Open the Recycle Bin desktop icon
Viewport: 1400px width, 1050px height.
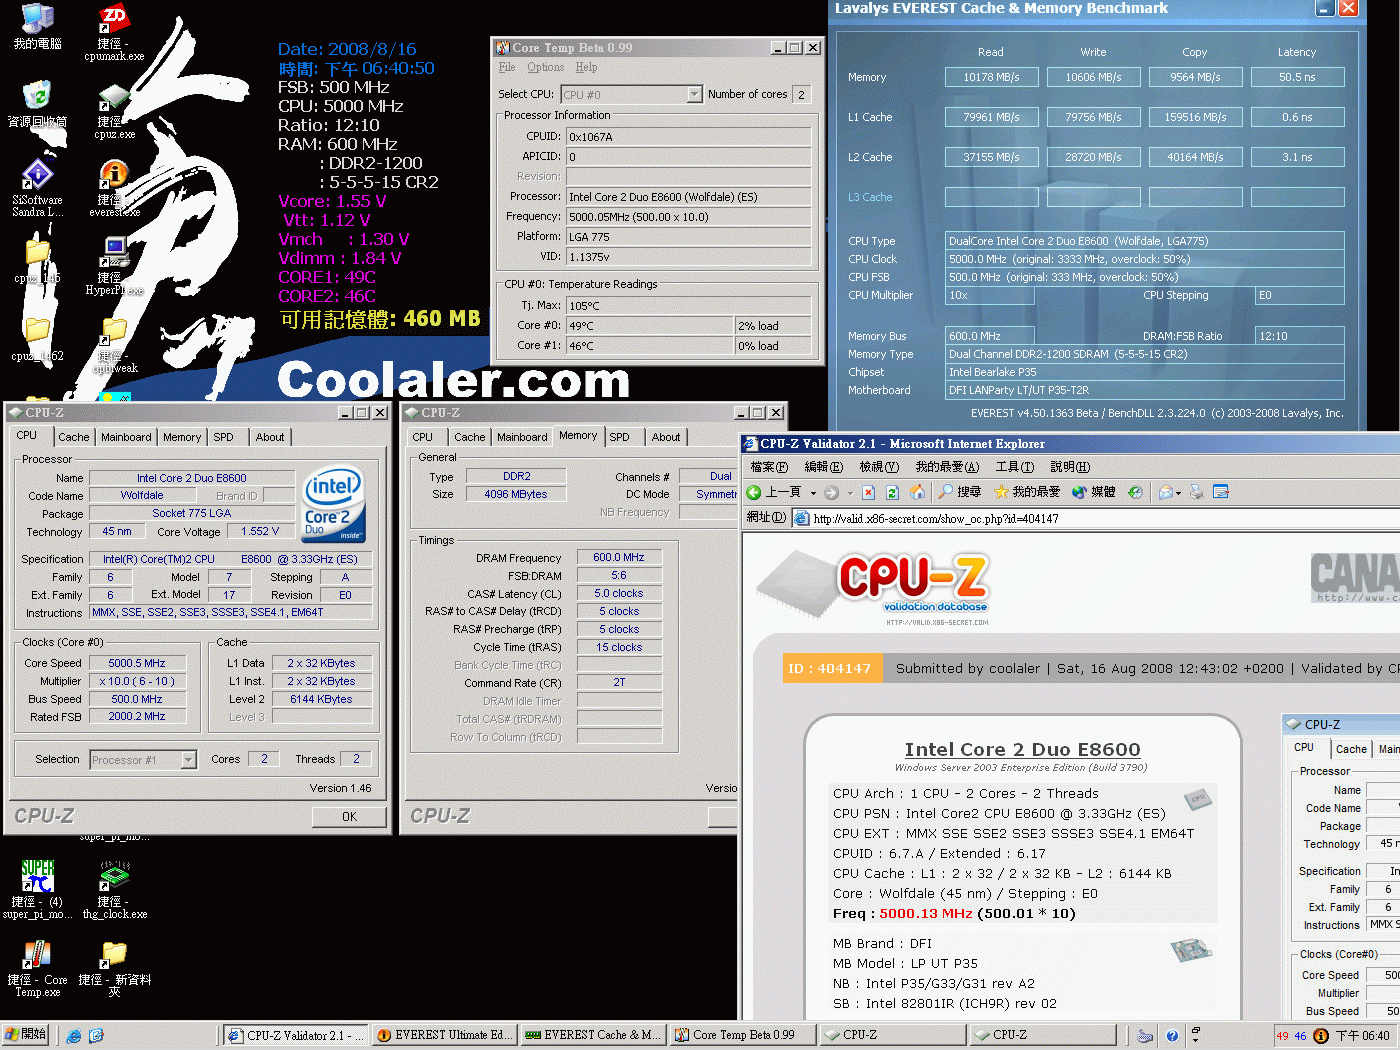click(37, 104)
